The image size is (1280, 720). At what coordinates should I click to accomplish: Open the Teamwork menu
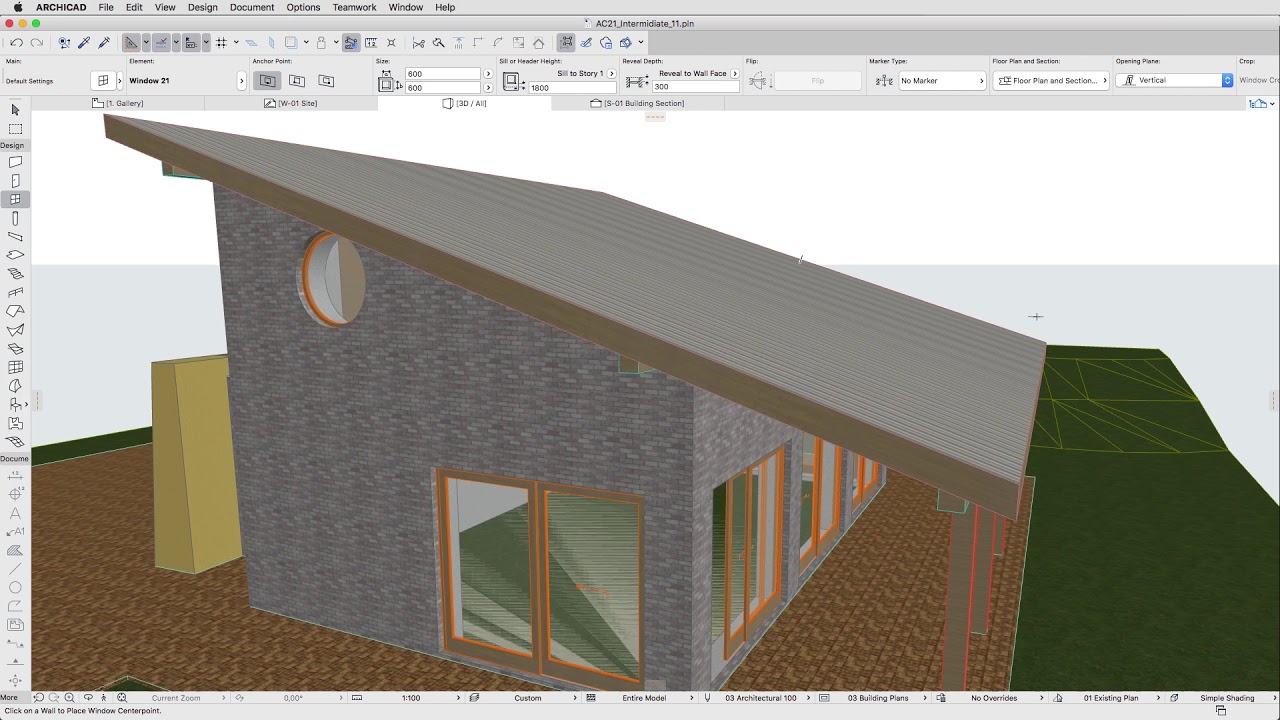[x=354, y=7]
